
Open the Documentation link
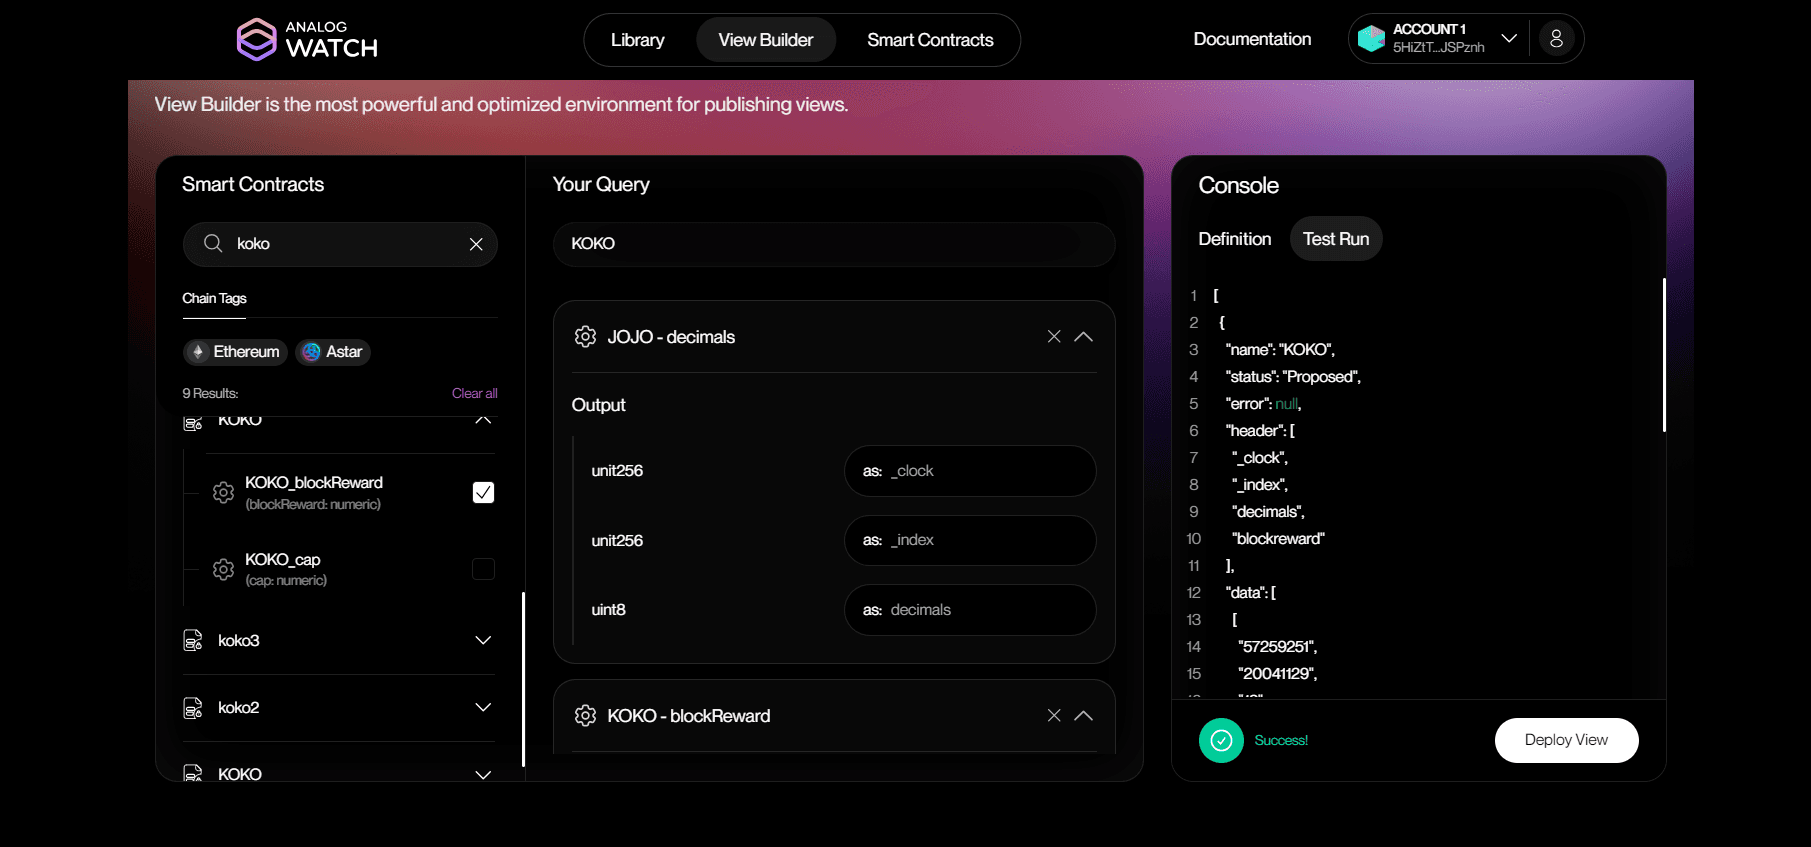[x=1252, y=39]
